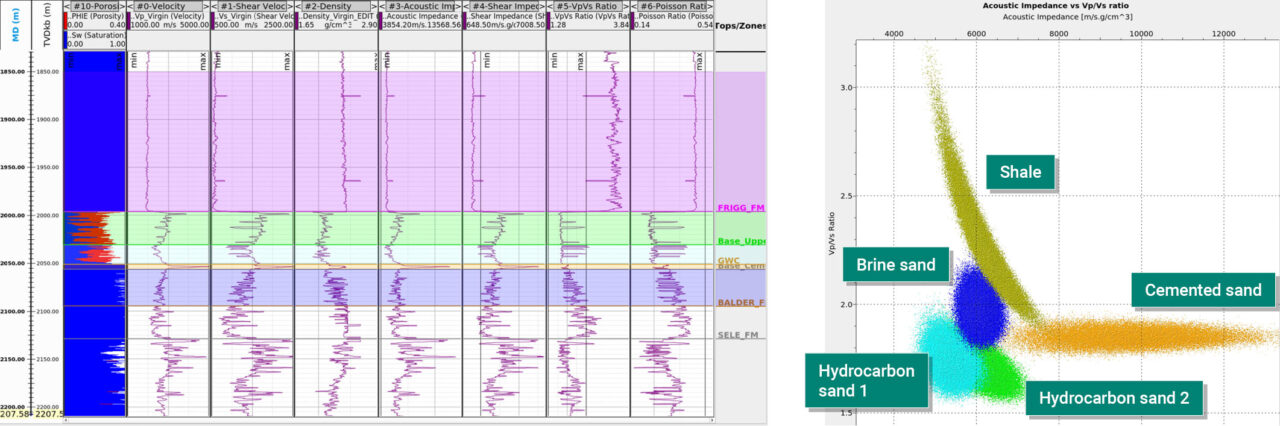This screenshot has width=1280, height=426.
Task: Click left arrow of #10-Porosity track header
Action: (x=67, y=6)
